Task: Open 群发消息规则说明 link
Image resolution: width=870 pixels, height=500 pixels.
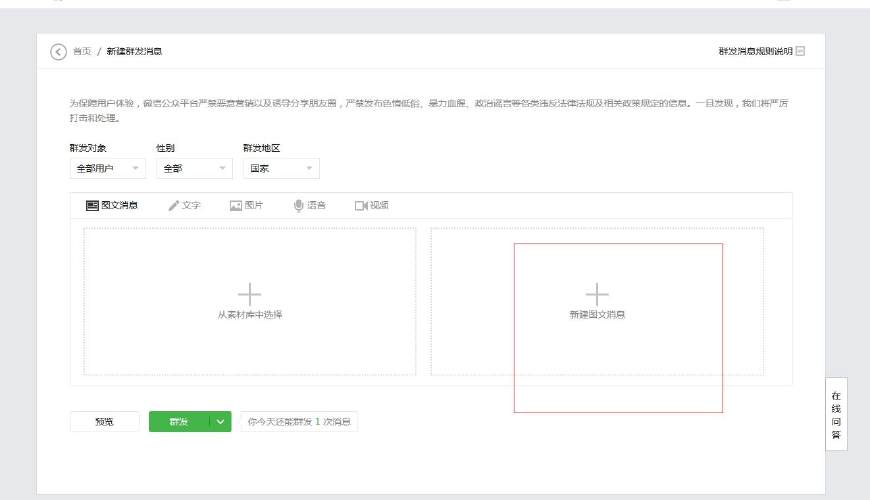Action: [x=755, y=51]
